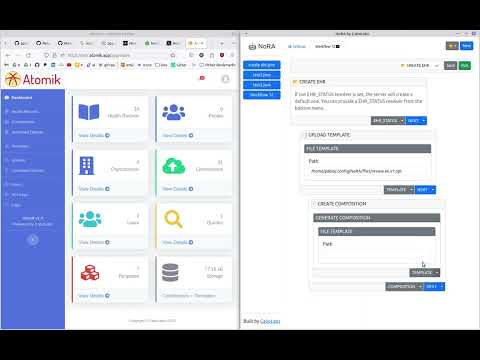Image resolution: width=480 pixels, height=360 pixels.
Task: Click the second blue workflow button in NoRA sidebar
Action: (262, 75)
